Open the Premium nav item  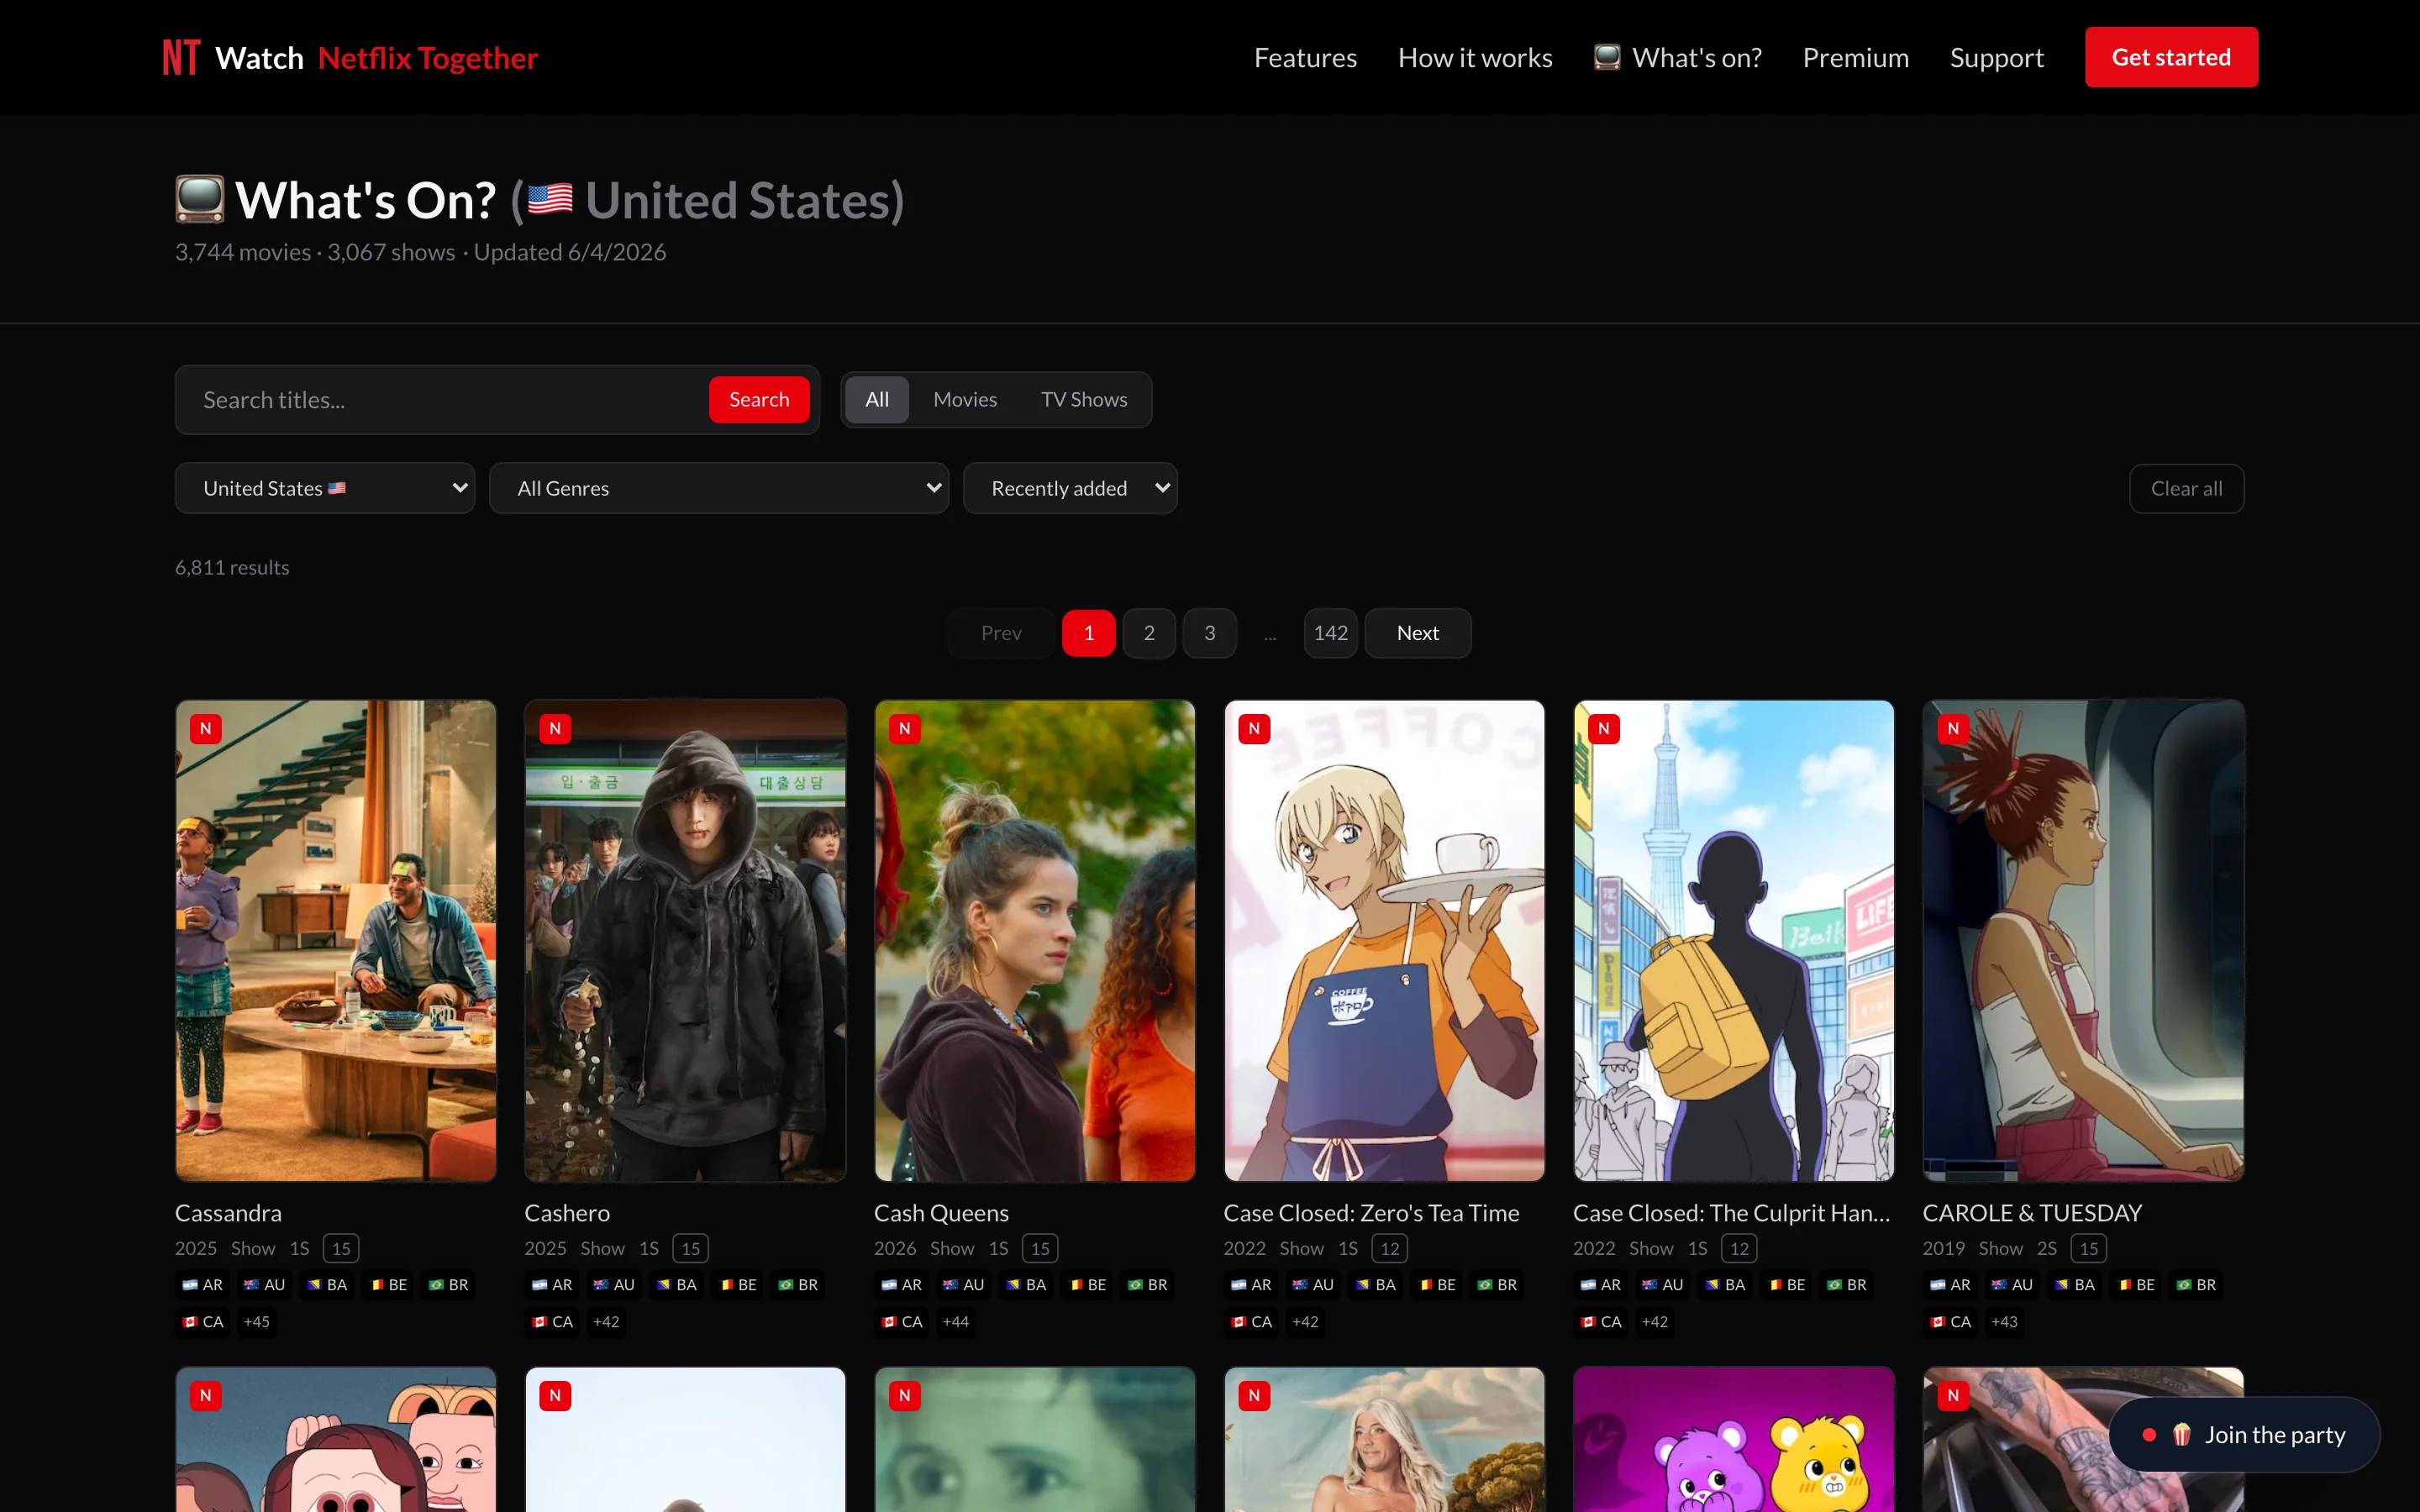(x=1855, y=58)
